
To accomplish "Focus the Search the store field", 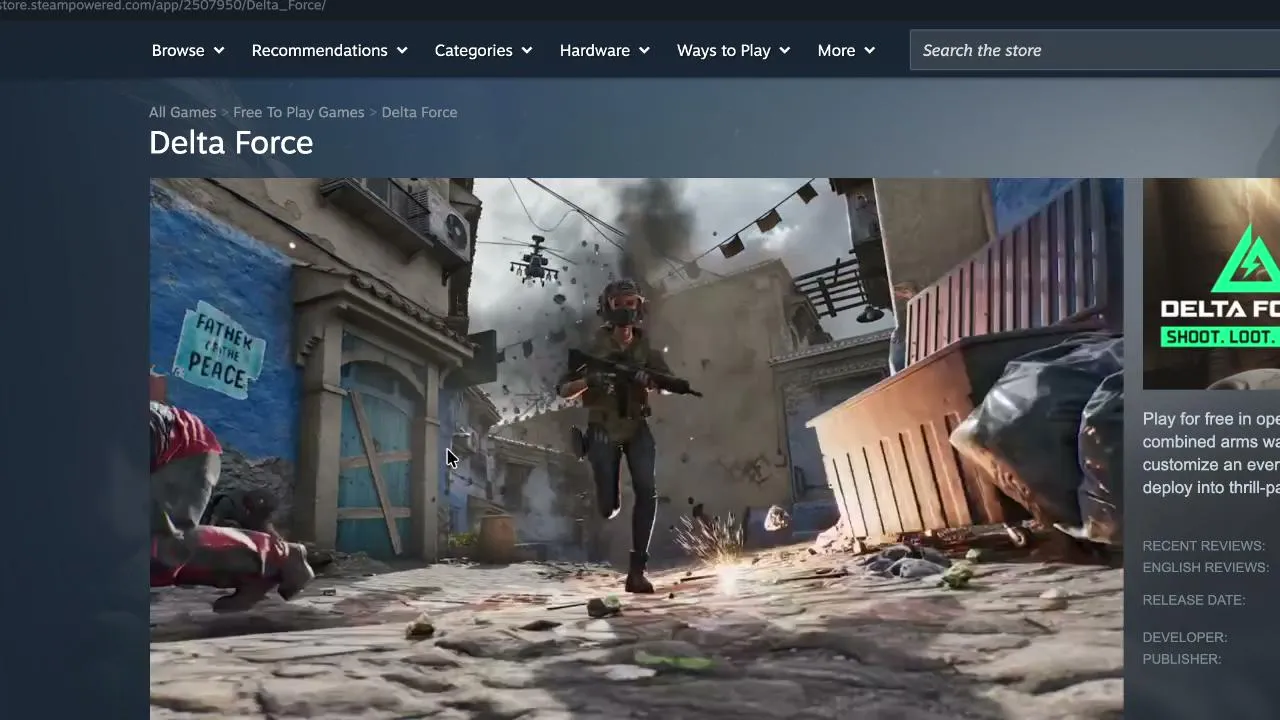I will point(1095,50).
